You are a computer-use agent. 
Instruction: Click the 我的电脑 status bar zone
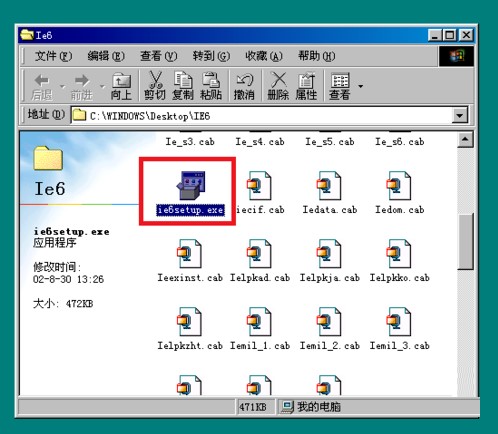coord(378,407)
